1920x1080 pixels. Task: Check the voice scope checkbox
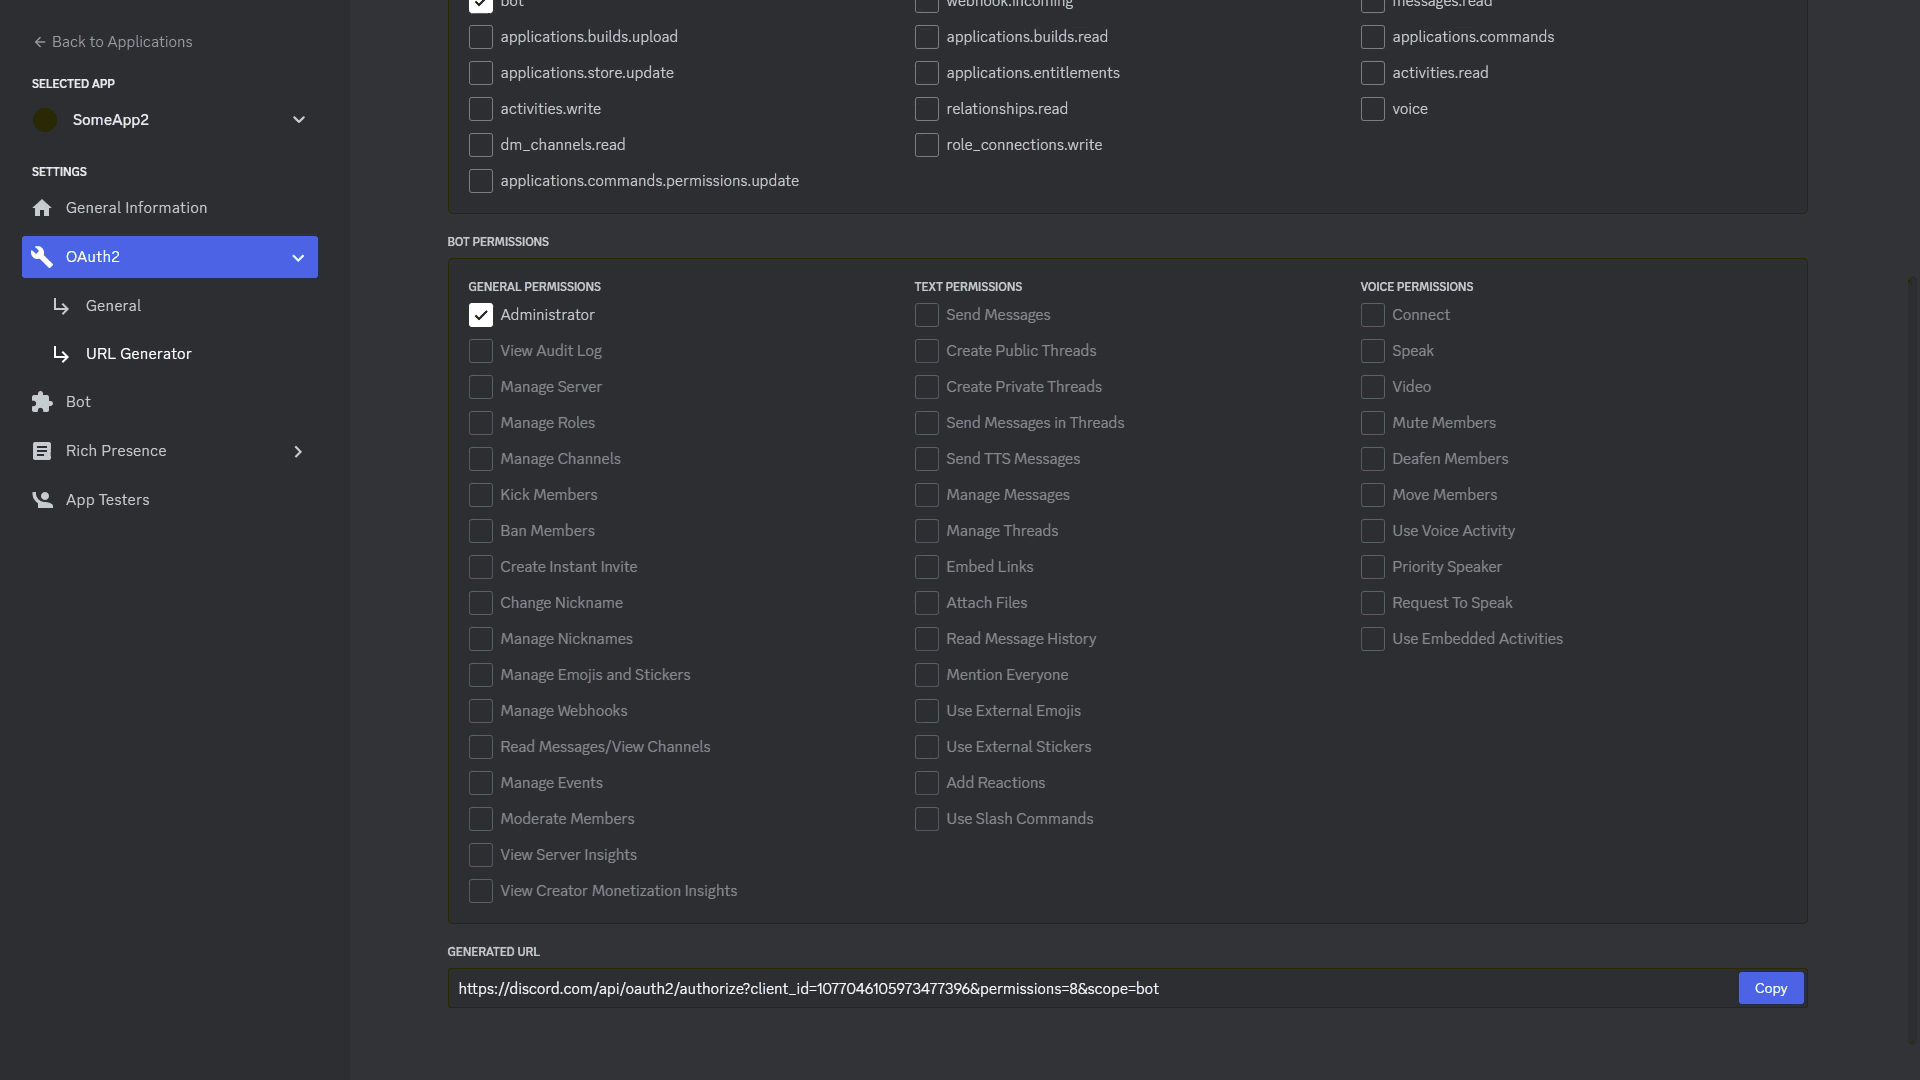tap(1372, 109)
